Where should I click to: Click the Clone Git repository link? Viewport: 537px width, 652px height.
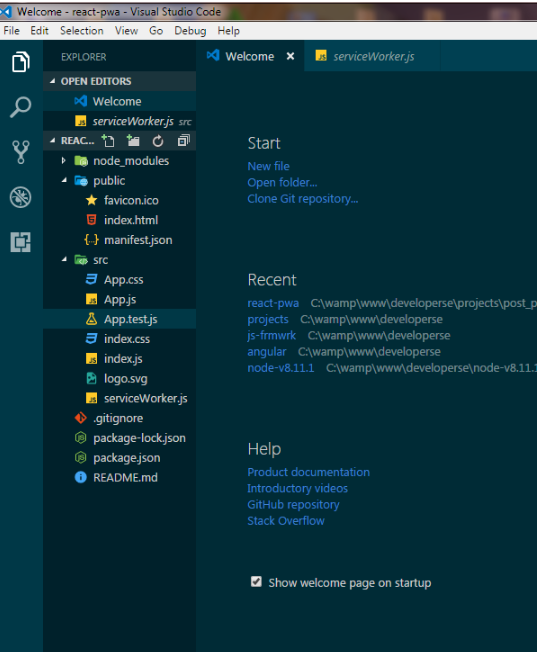[302, 199]
